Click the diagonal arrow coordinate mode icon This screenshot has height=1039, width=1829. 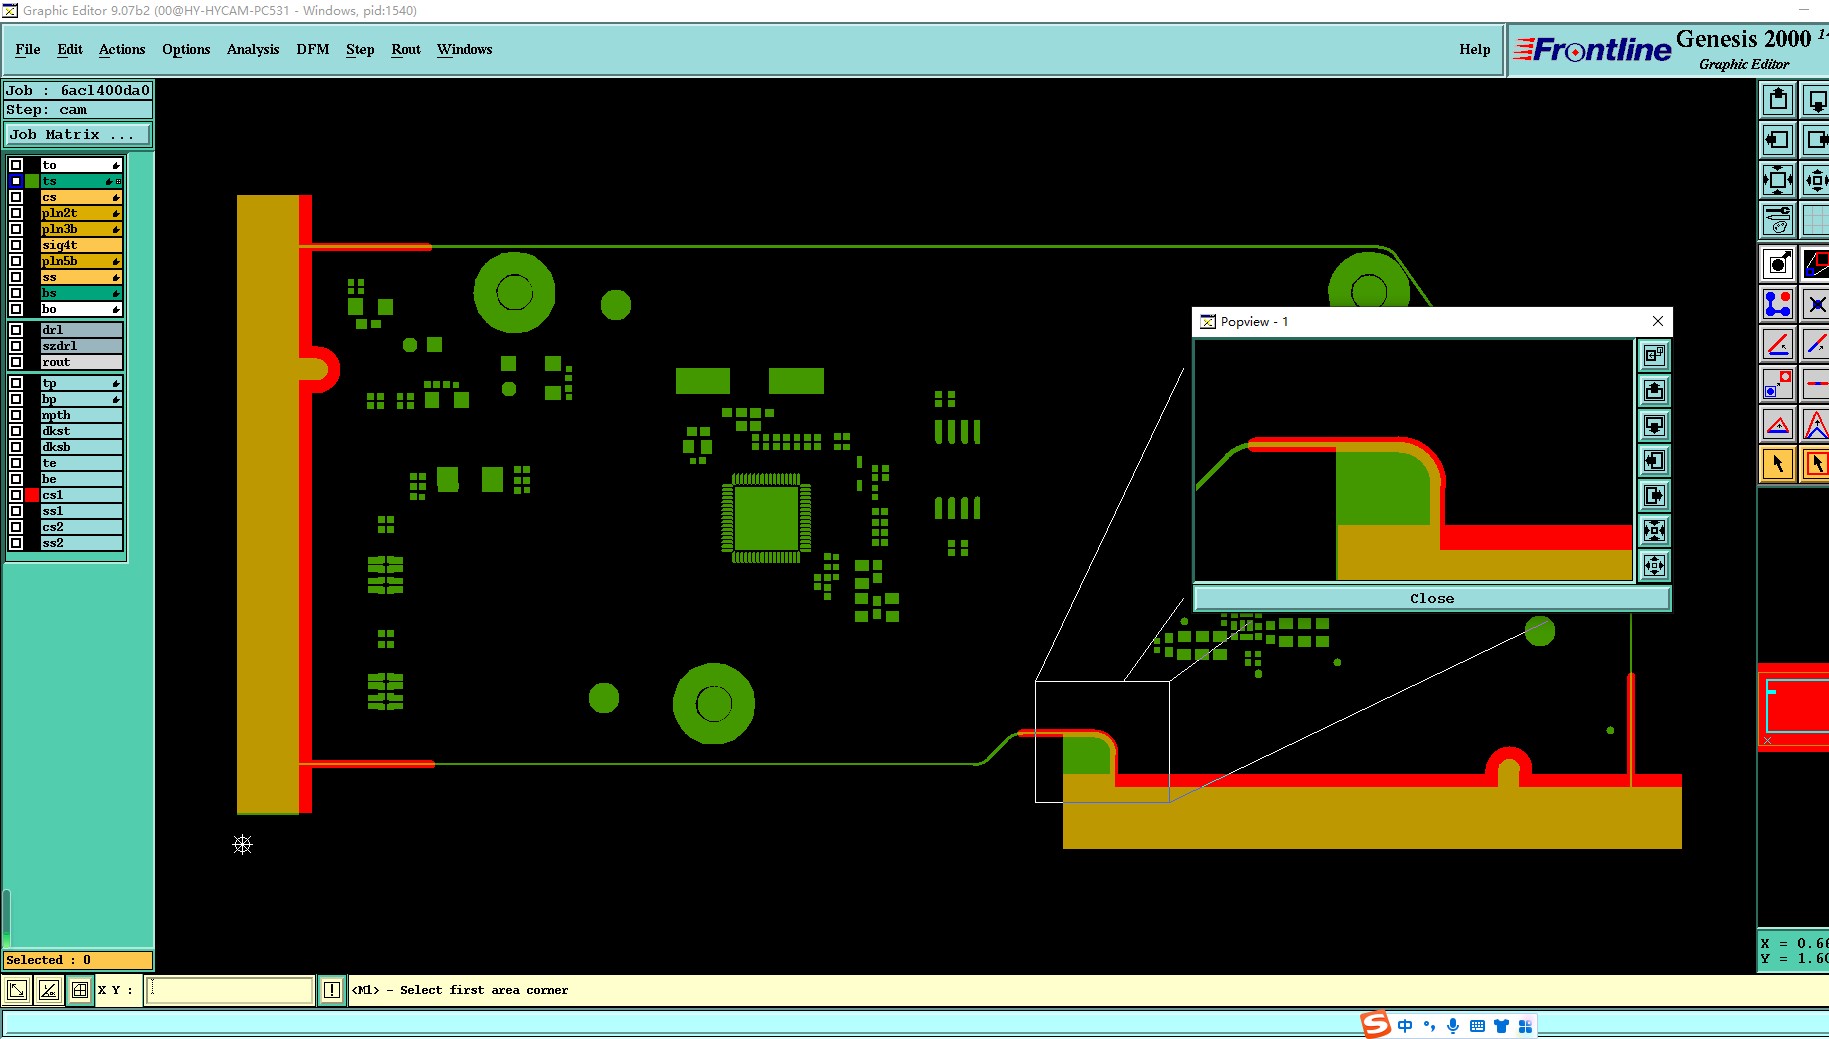coord(17,990)
